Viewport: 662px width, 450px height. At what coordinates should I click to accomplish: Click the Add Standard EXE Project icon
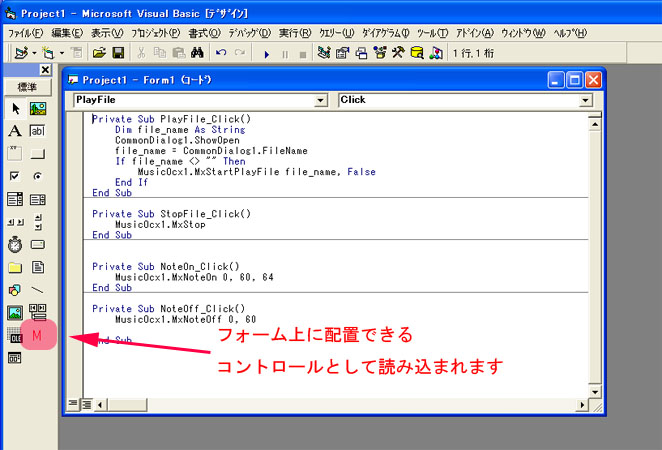click(x=22, y=53)
